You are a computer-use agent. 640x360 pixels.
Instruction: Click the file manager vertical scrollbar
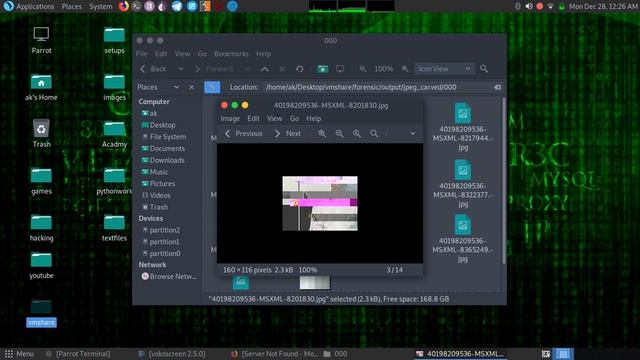(504, 180)
